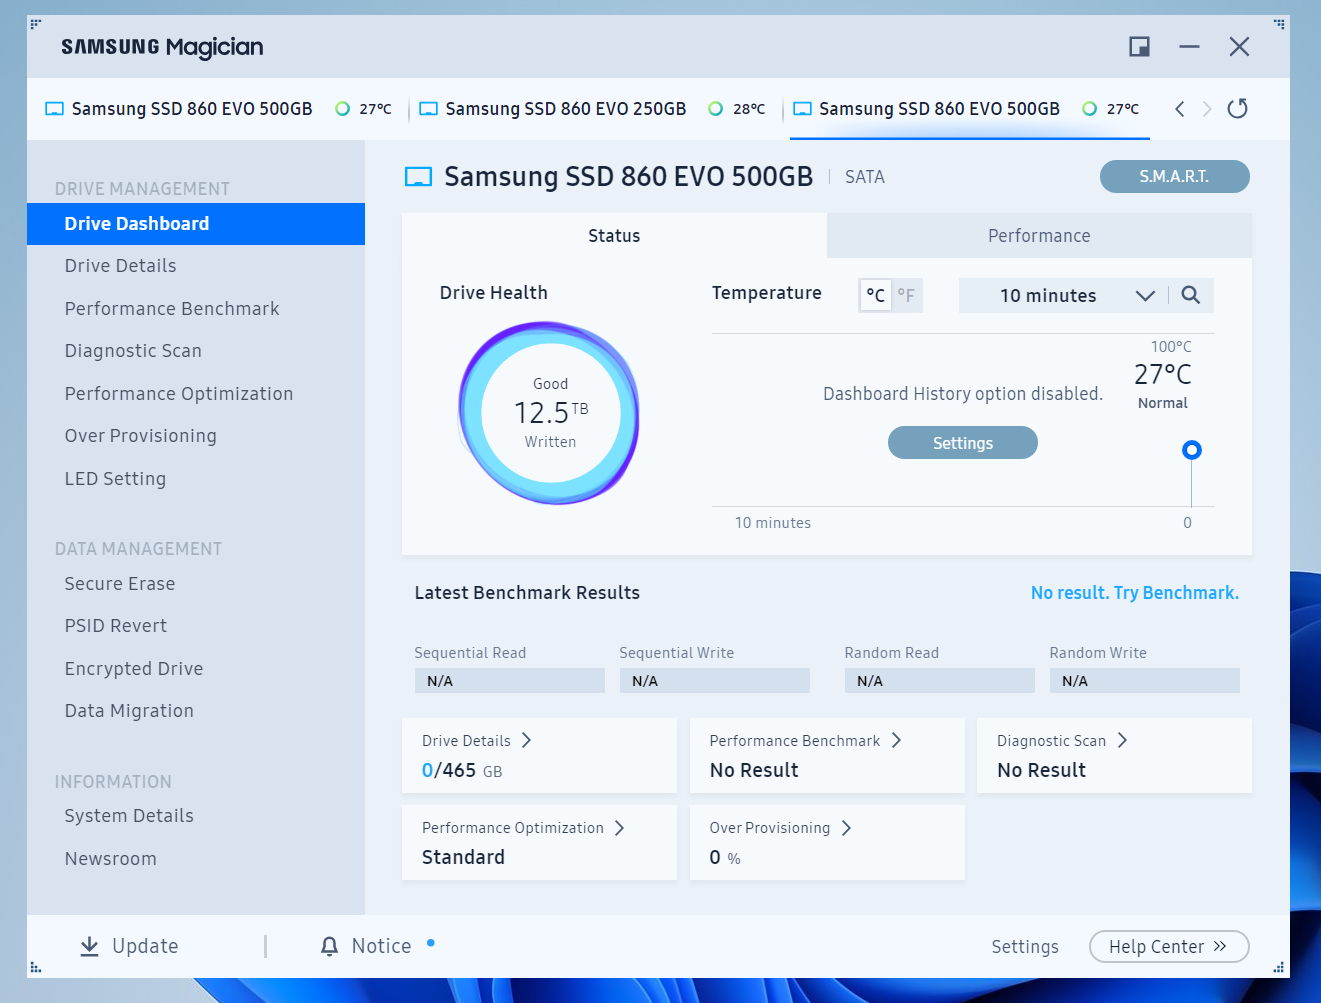1321x1003 pixels.
Task: Open Help Center double-arrow button
Action: click(1169, 946)
